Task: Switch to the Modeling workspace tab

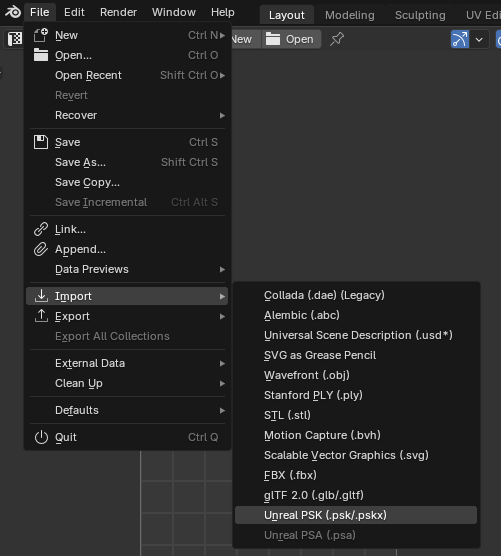Action: [x=350, y=15]
